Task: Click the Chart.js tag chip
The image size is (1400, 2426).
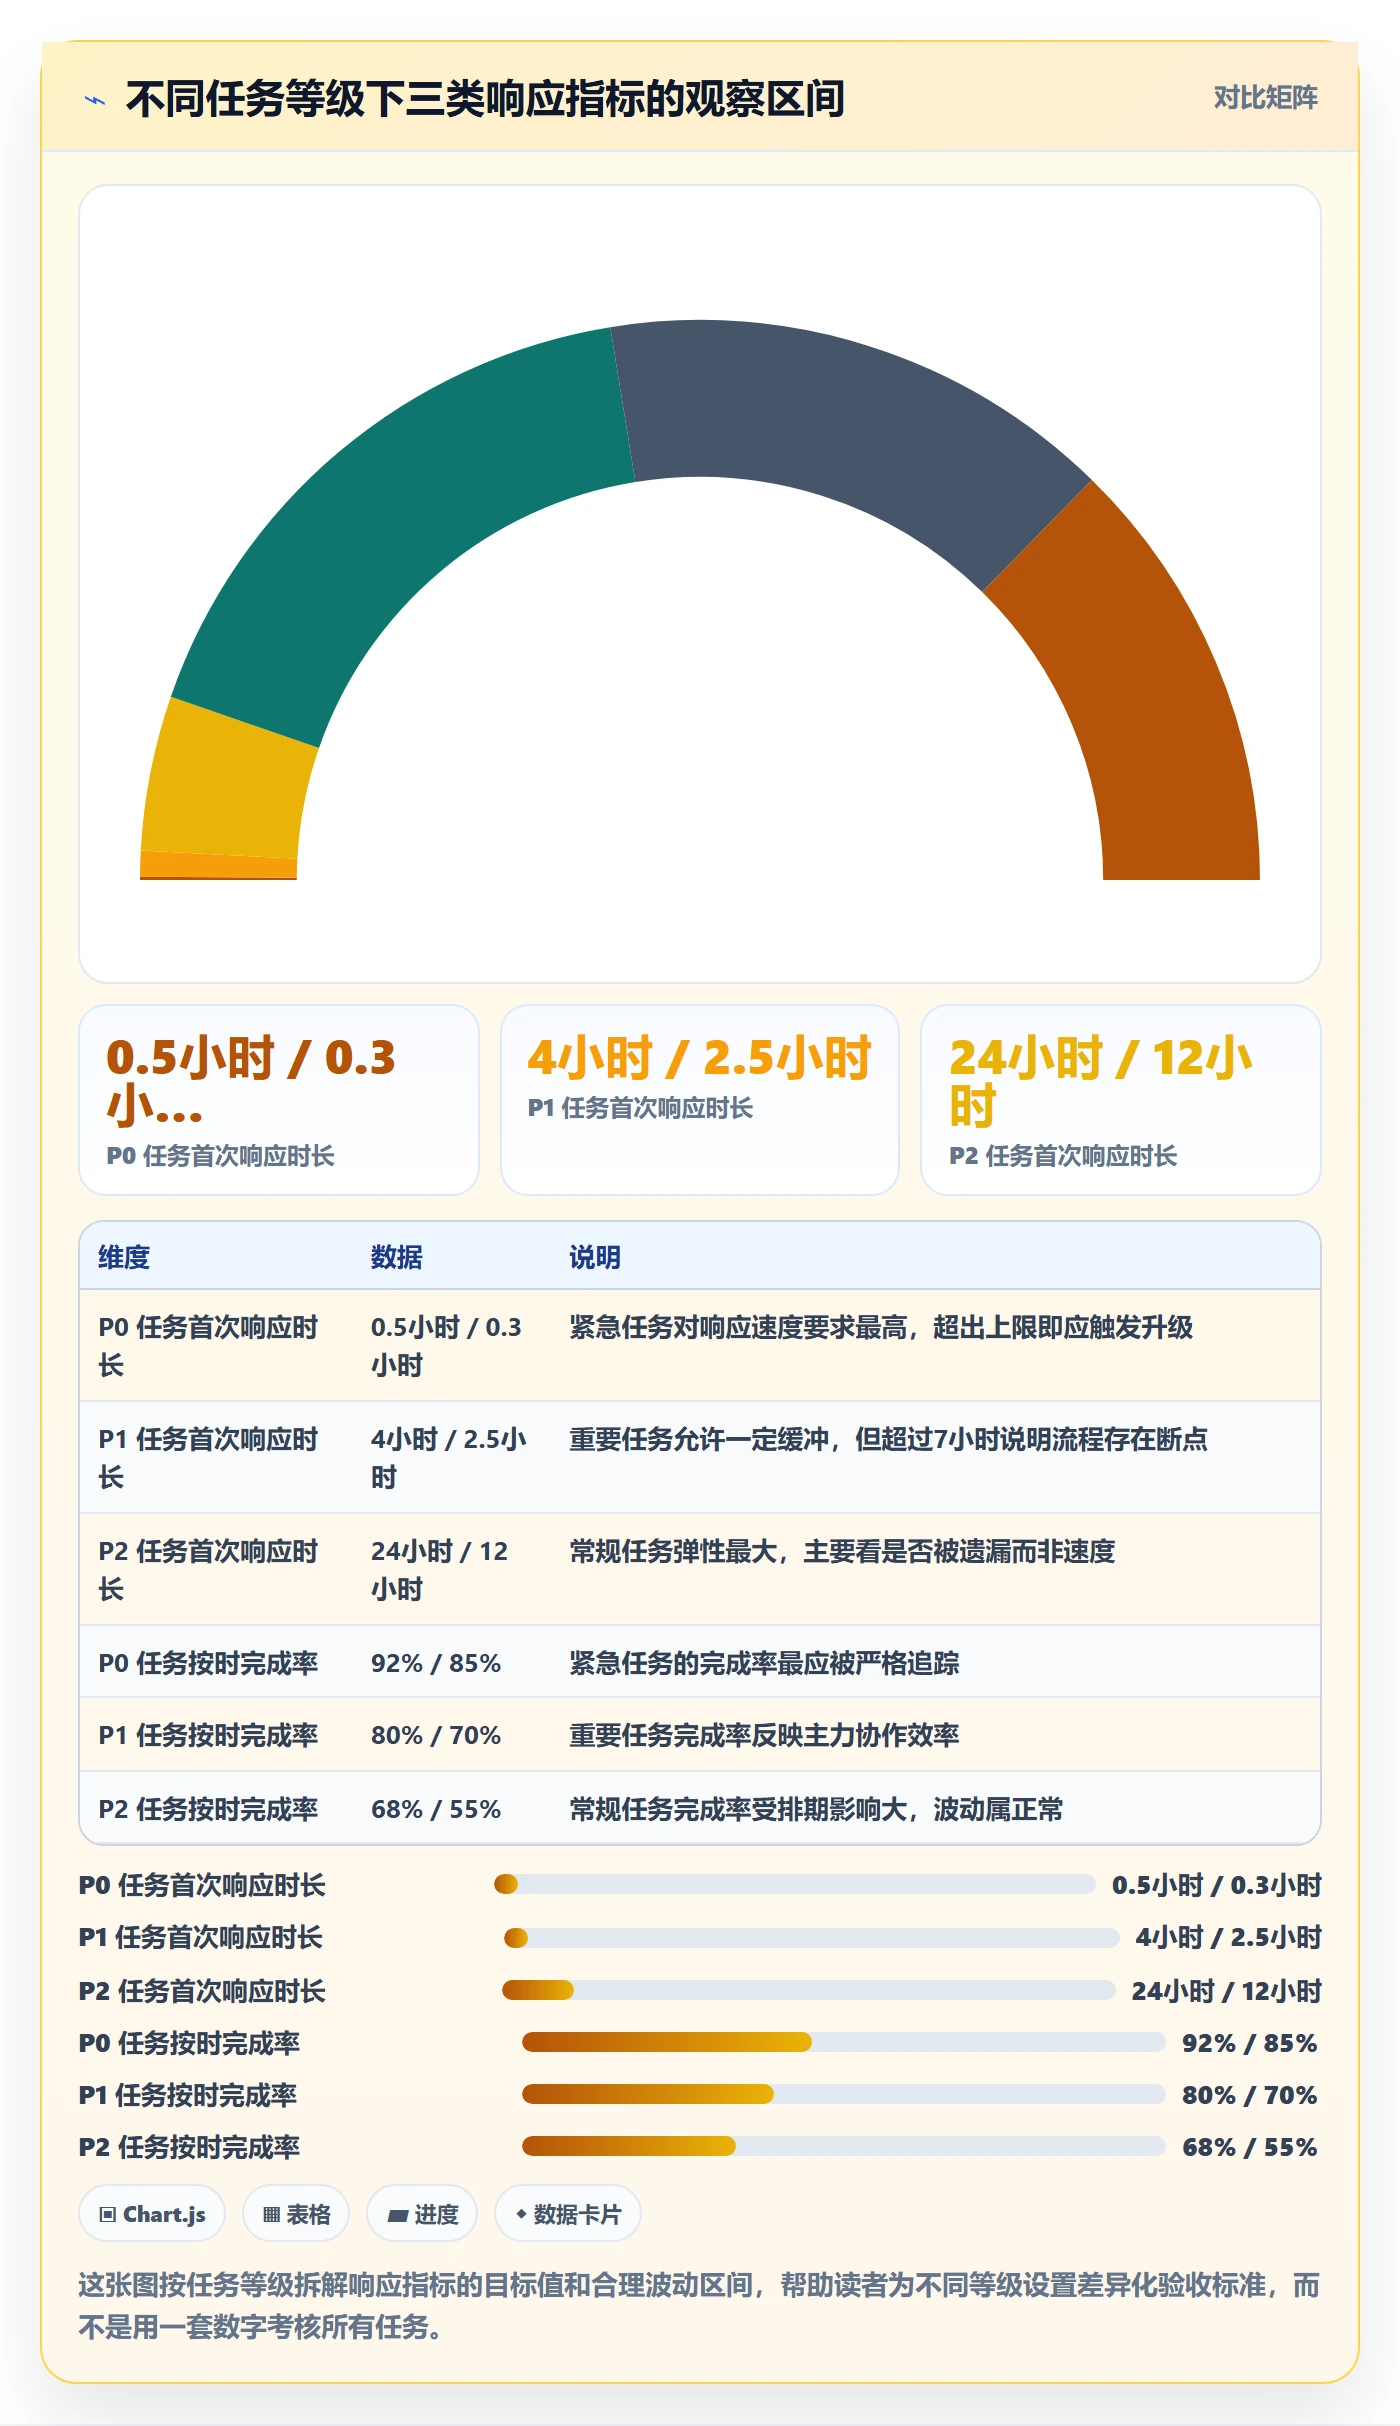Action: point(152,2214)
